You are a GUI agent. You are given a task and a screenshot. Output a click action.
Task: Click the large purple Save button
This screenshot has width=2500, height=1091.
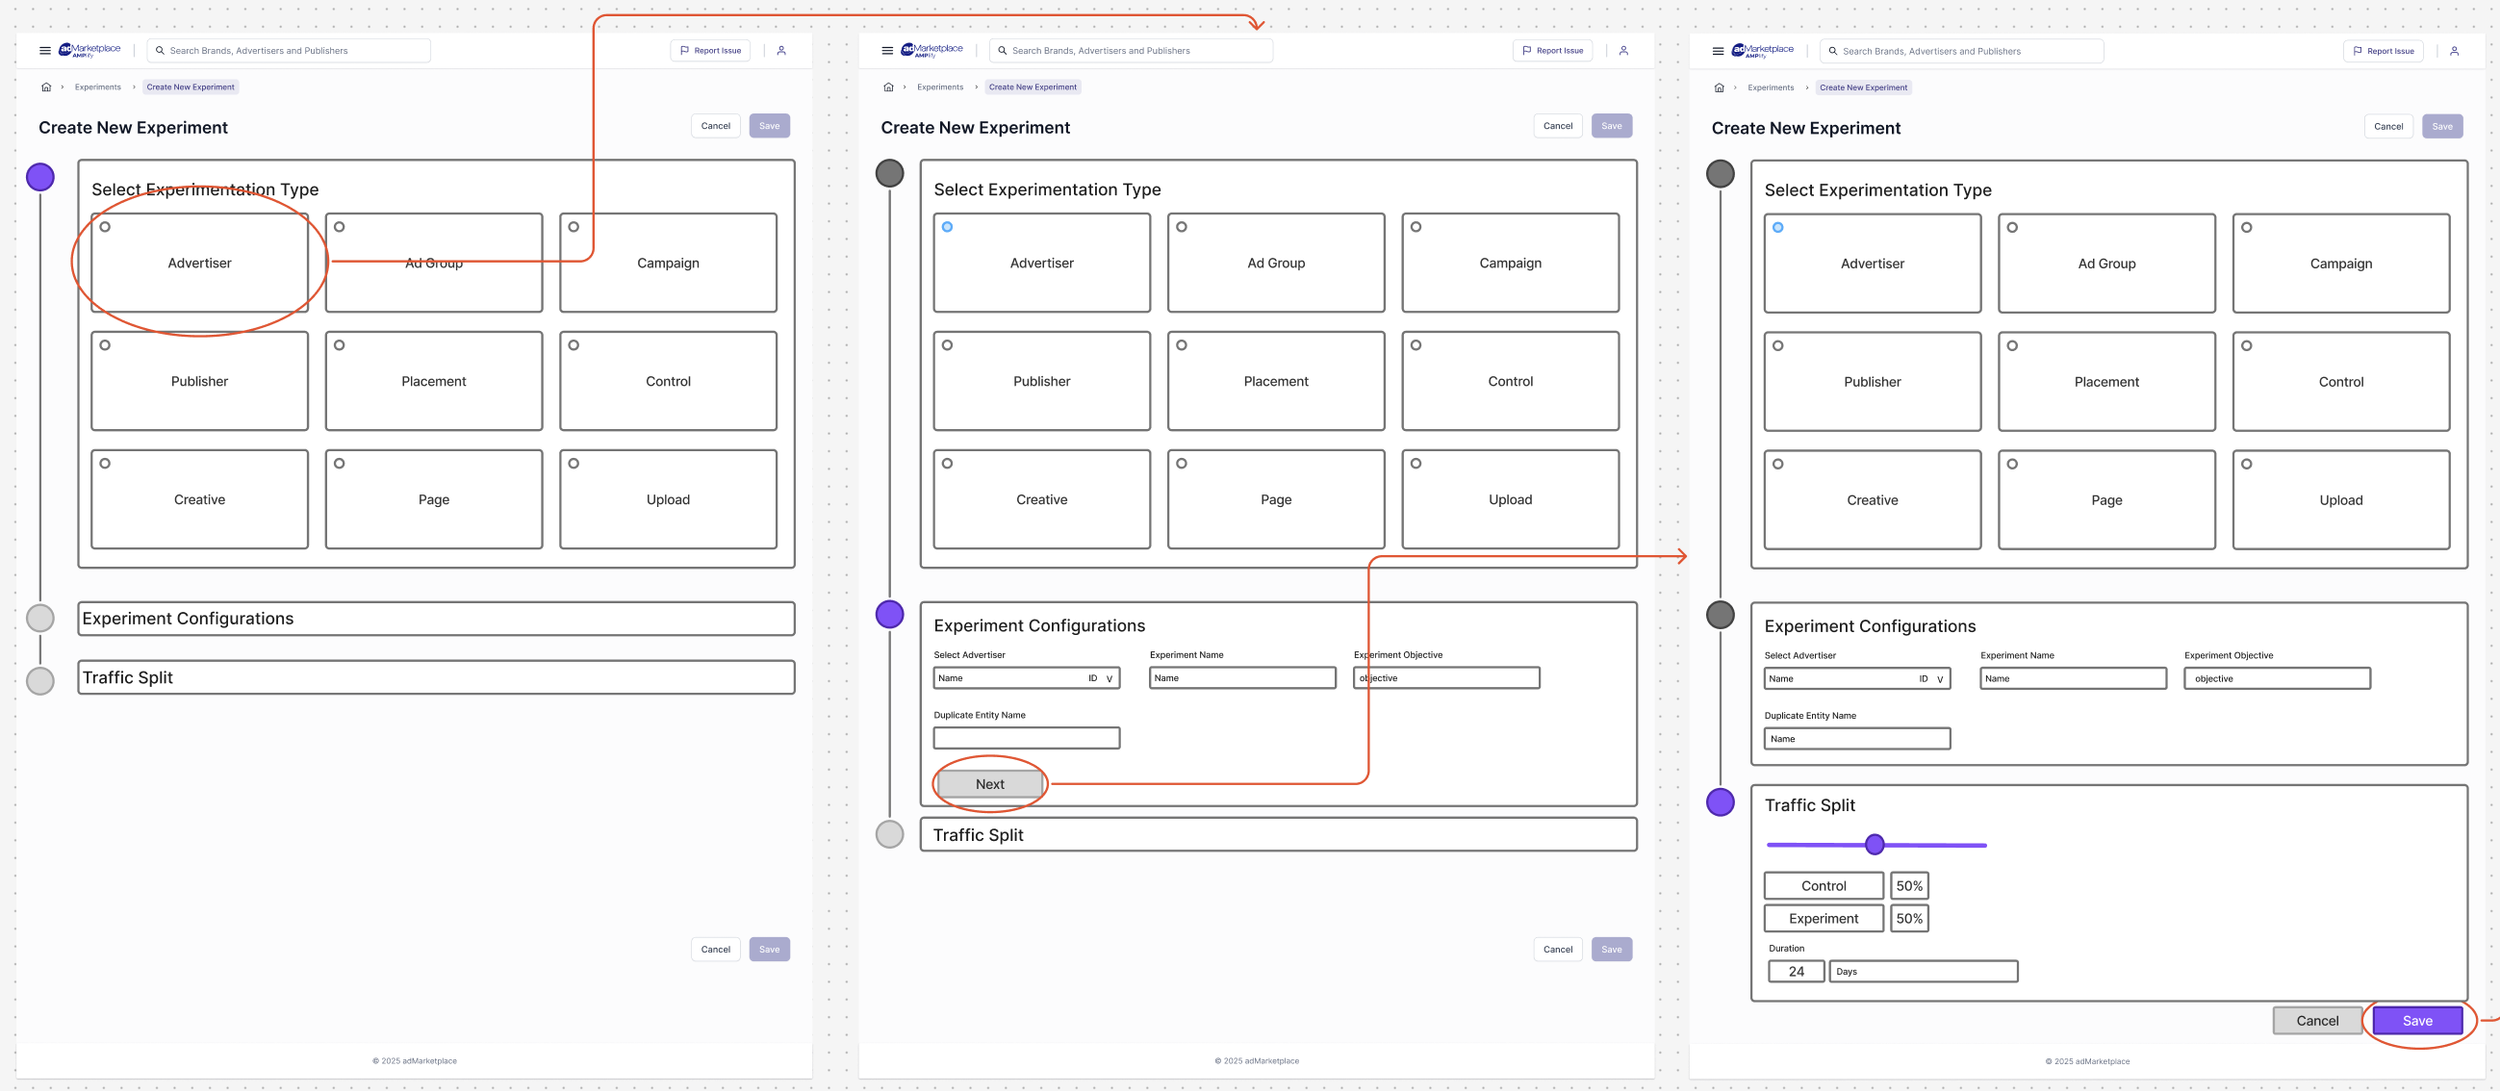click(x=2417, y=1020)
